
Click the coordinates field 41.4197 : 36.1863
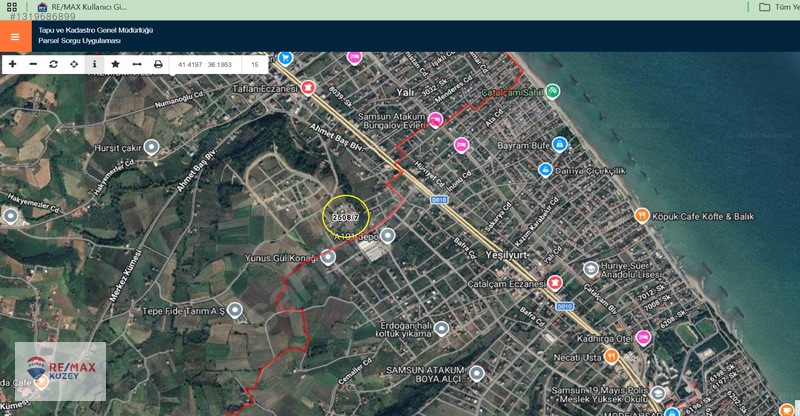(205, 65)
